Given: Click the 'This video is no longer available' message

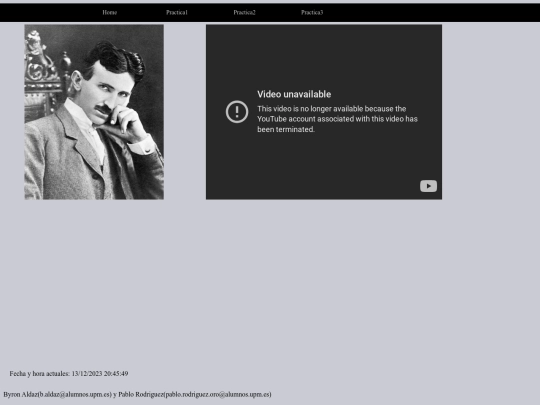Looking at the screenshot, I should (338, 119).
